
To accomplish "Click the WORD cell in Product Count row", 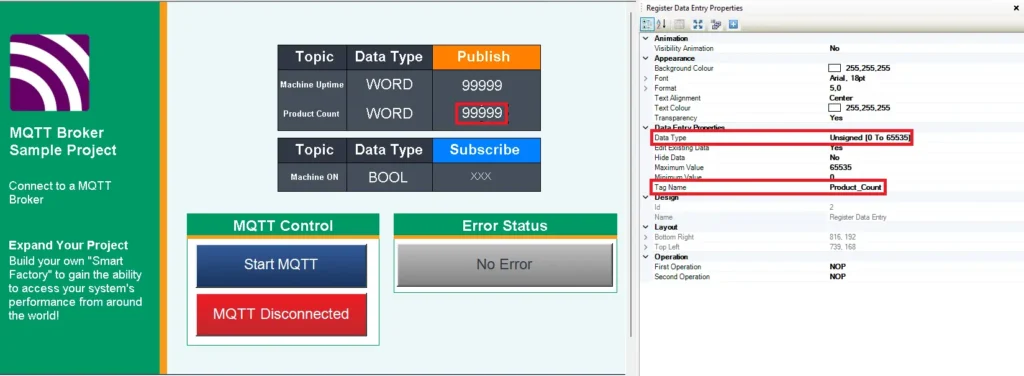I will click(x=389, y=114).
